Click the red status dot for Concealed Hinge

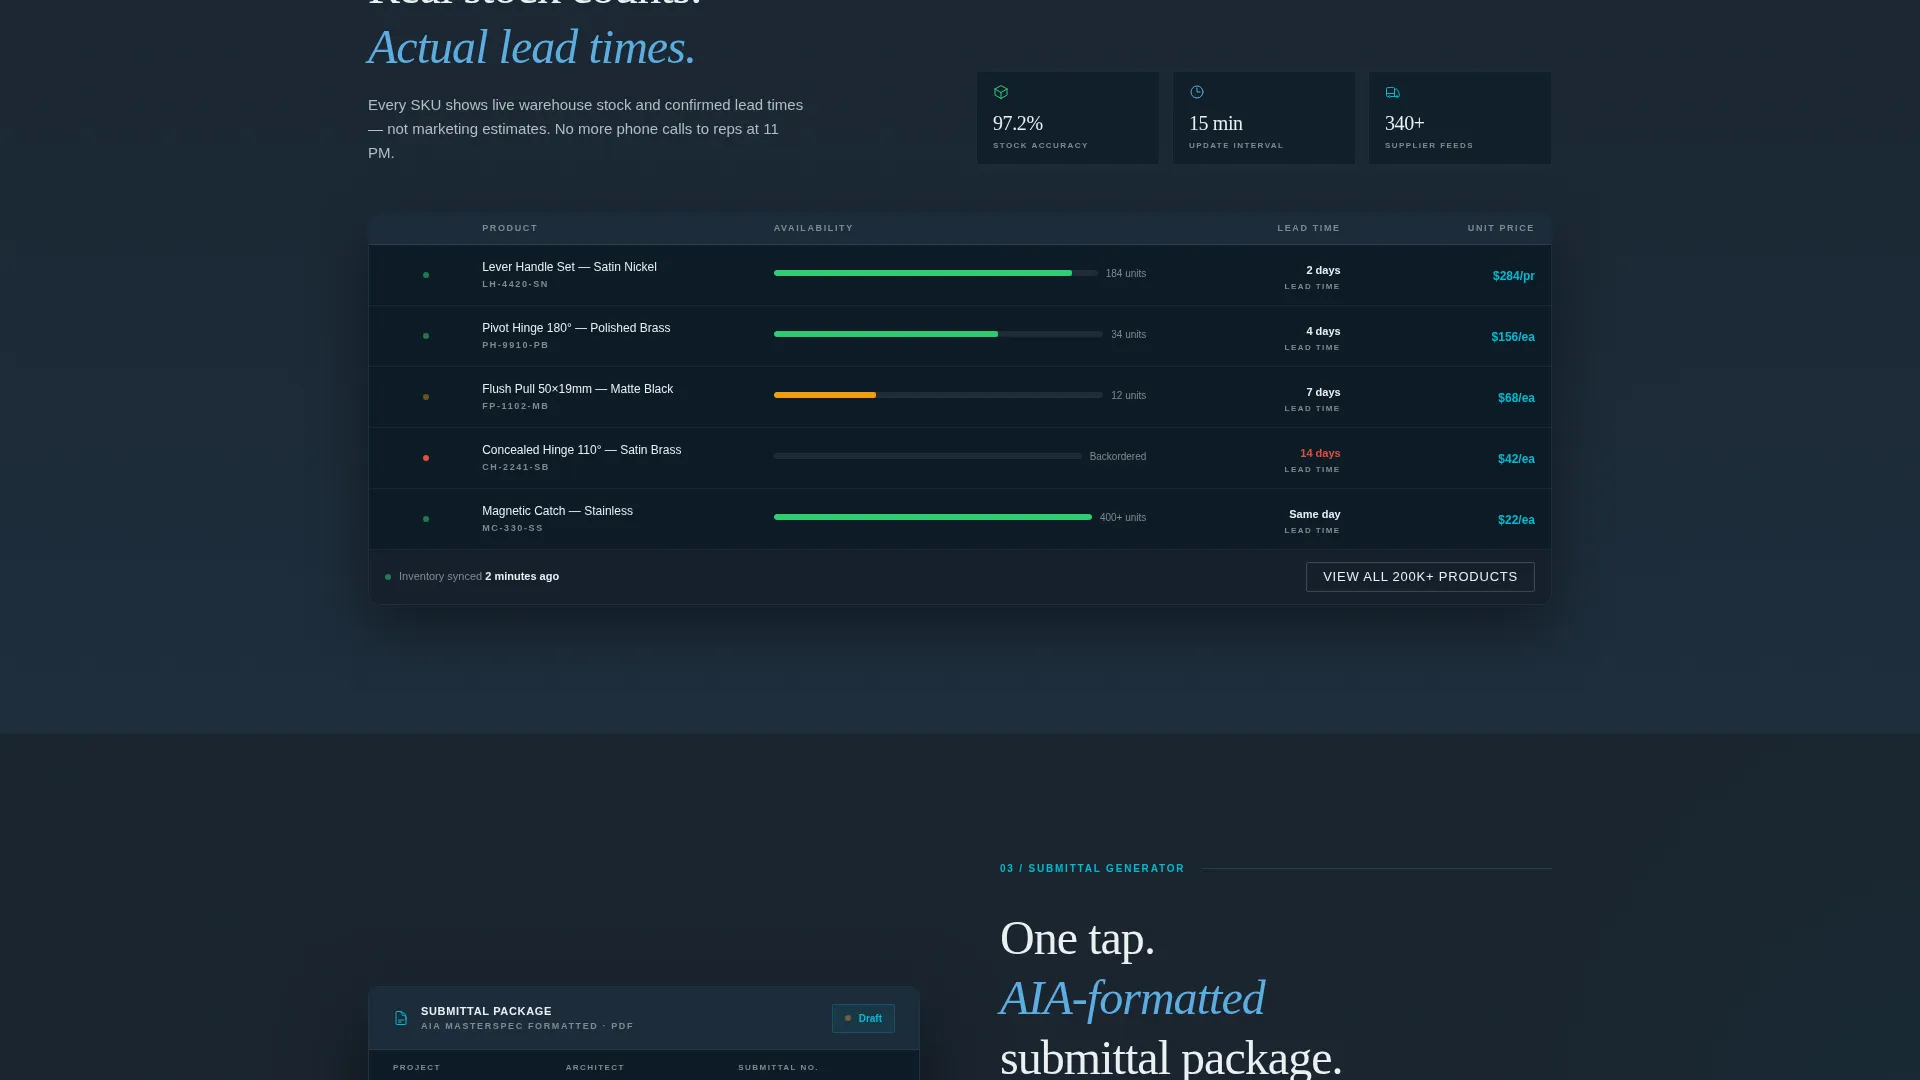[x=426, y=458]
